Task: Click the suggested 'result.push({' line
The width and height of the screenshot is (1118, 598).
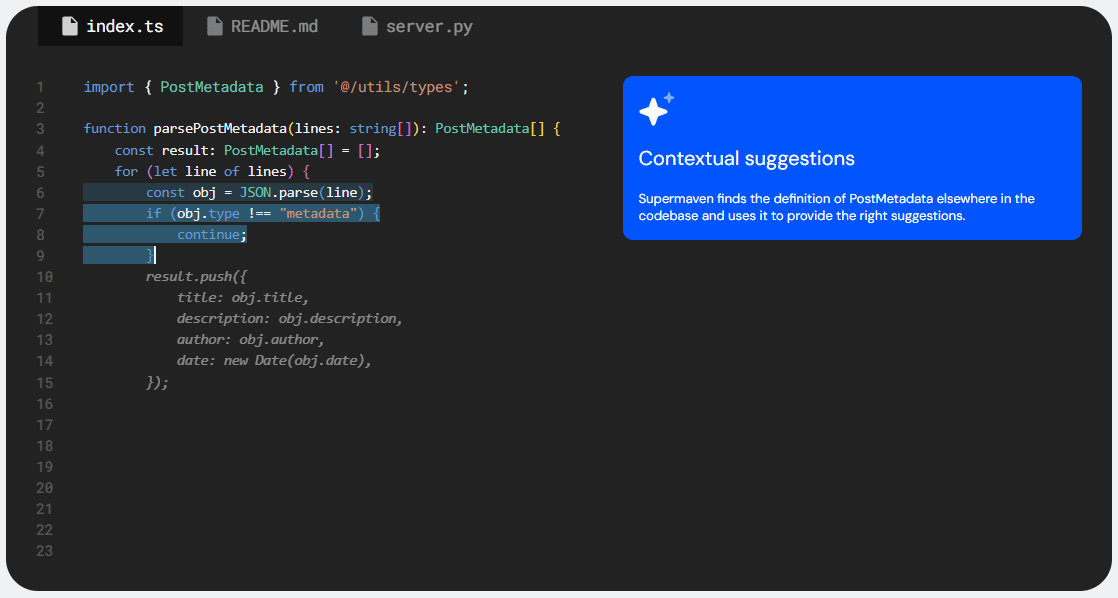Action: point(196,277)
